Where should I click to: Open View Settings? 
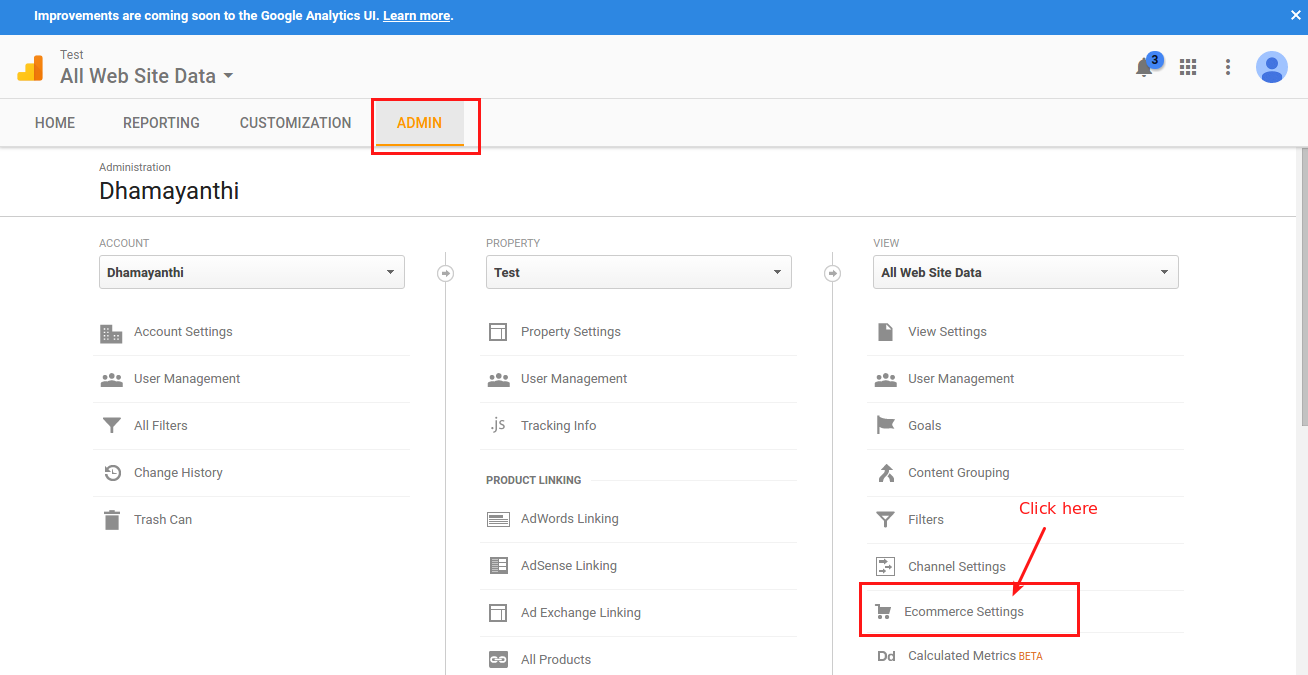pos(947,332)
